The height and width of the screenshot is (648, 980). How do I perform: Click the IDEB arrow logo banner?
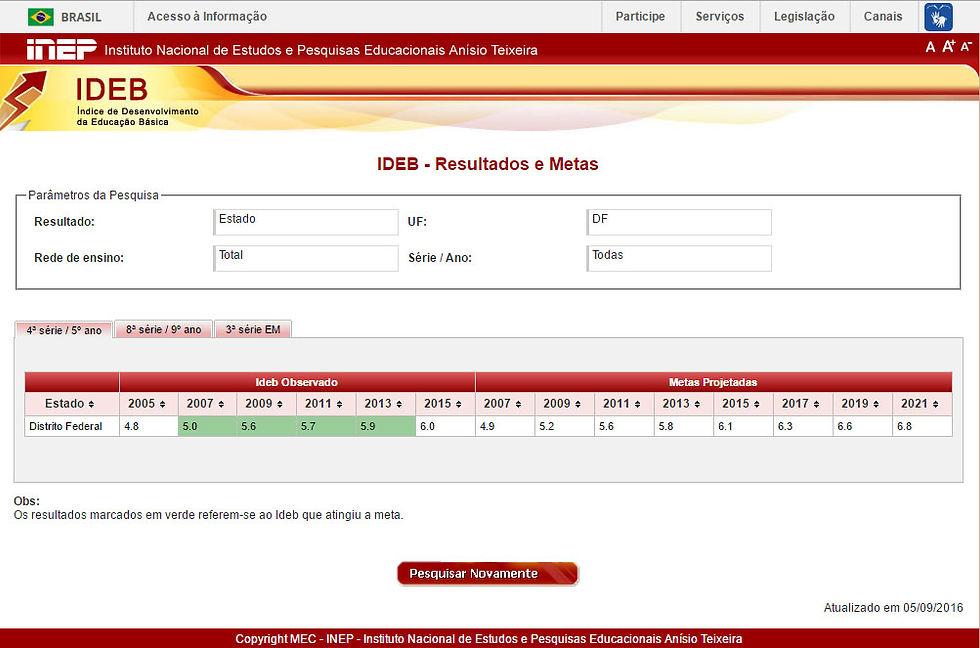coord(100,99)
